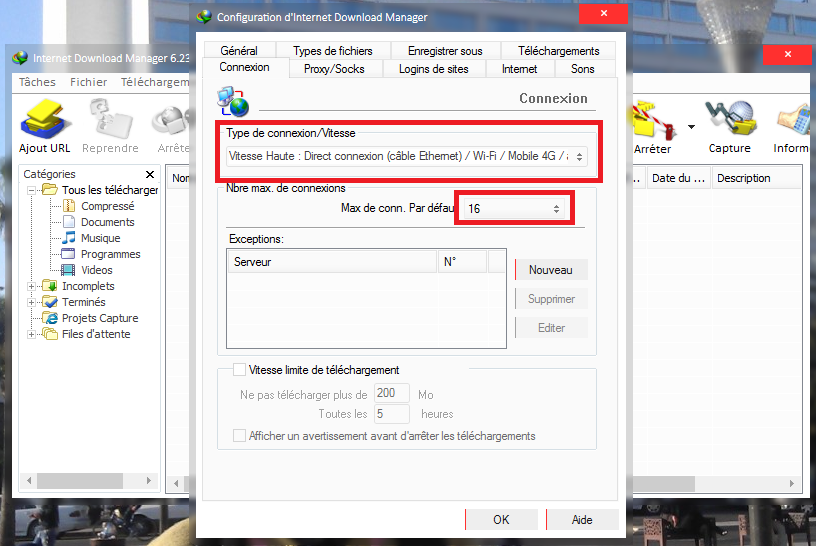Image resolution: width=816 pixels, height=546 pixels.
Task: Click the Toutes les hours field
Action: [391, 414]
